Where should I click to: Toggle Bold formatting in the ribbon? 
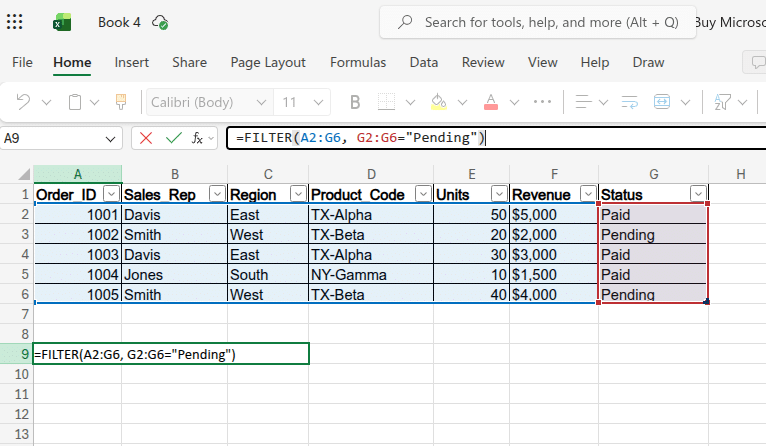tap(354, 102)
